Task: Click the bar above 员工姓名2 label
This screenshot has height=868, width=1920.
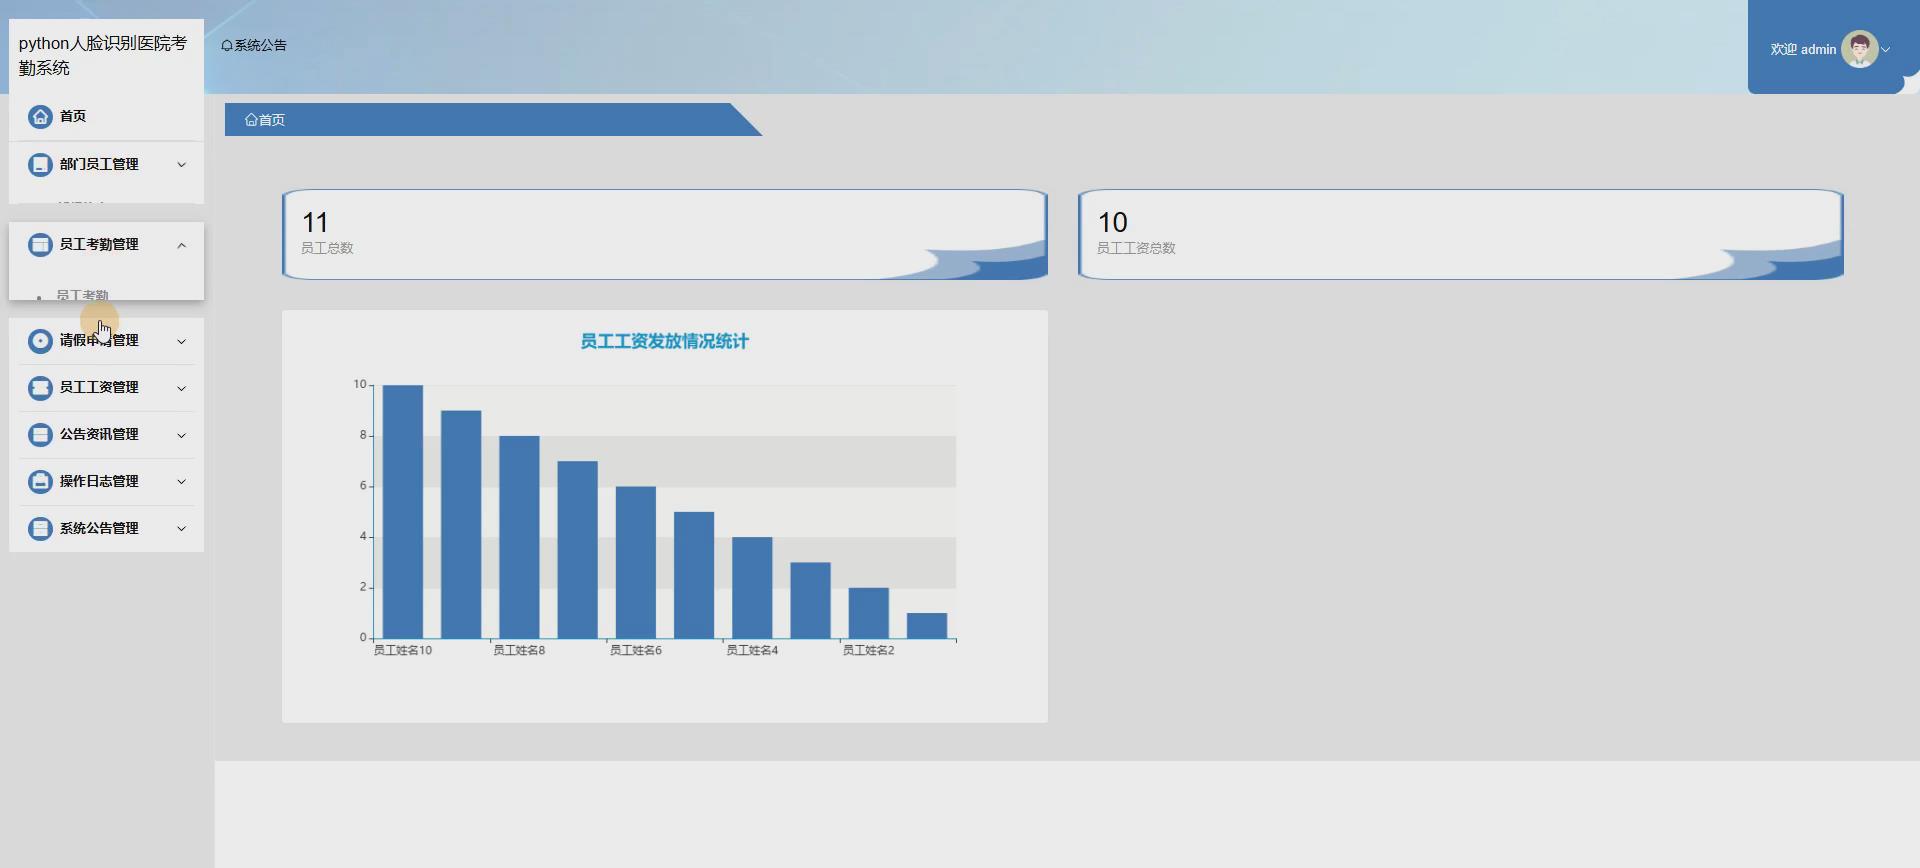Action: (x=869, y=613)
